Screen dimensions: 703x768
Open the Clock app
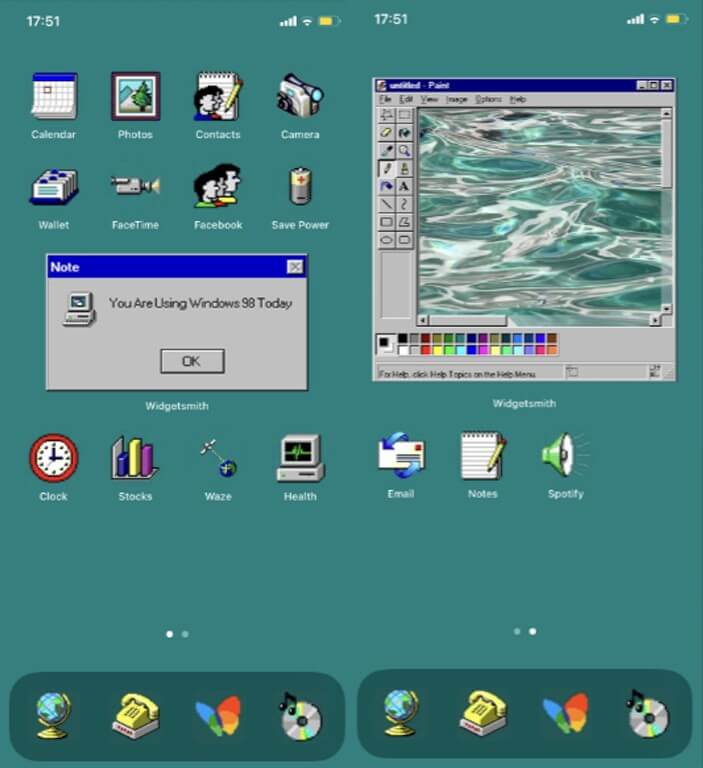(x=53, y=459)
